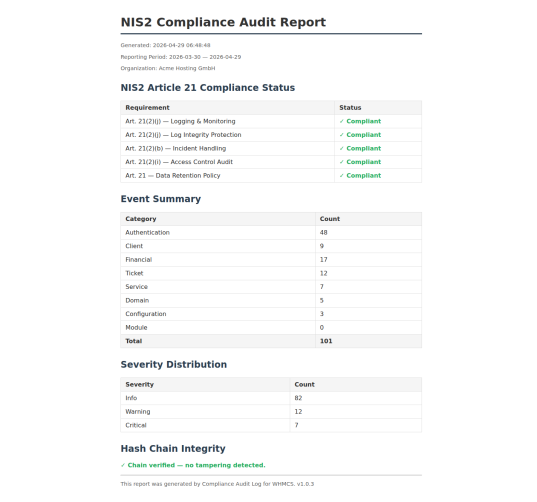Click the Warning severity count 12

298,412
